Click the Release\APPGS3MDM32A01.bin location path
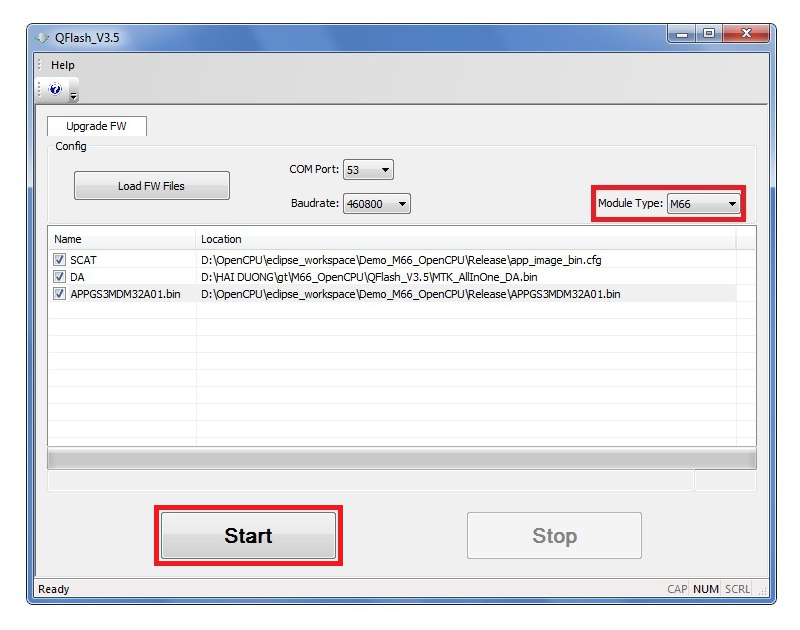Image resolution: width=800 pixels, height=630 pixels. 411,294
